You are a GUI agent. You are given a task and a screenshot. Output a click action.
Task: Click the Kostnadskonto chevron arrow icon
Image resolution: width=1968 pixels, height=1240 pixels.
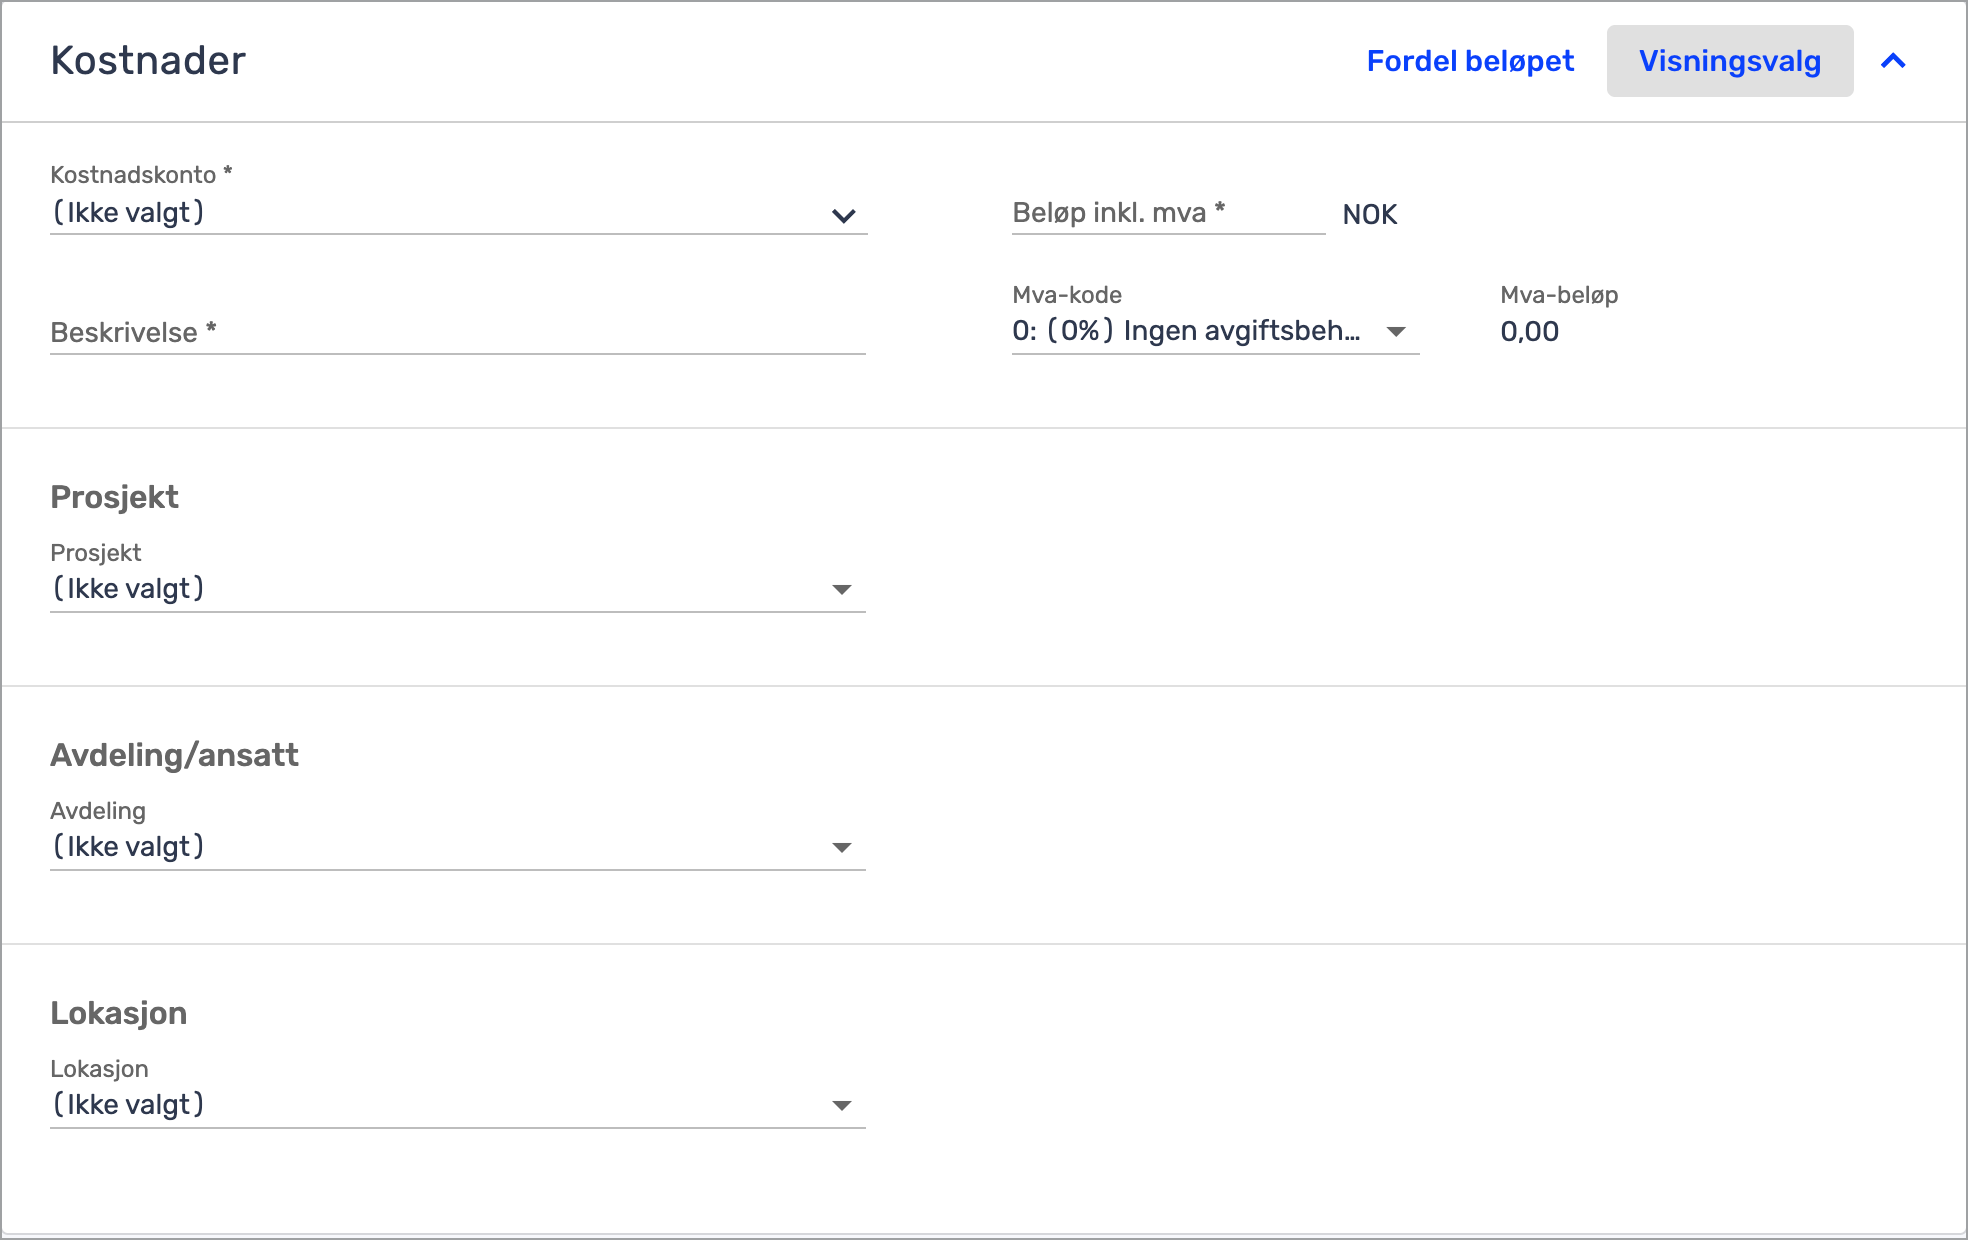pyautogui.click(x=844, y=215)
